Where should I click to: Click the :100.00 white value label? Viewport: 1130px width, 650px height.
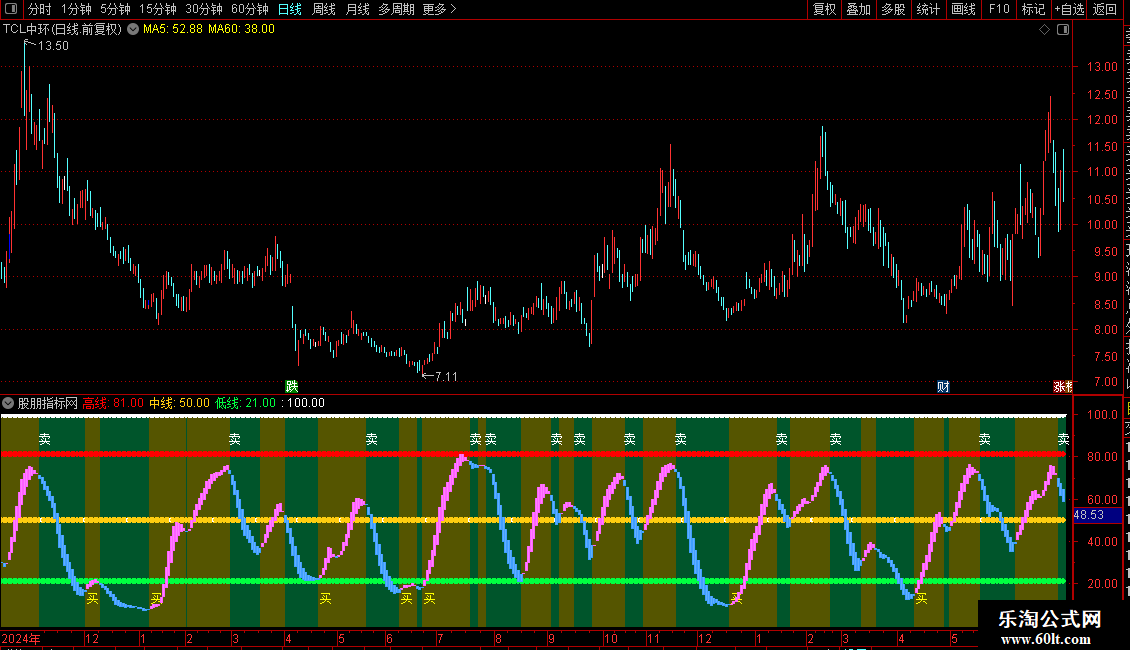(303, 403)
